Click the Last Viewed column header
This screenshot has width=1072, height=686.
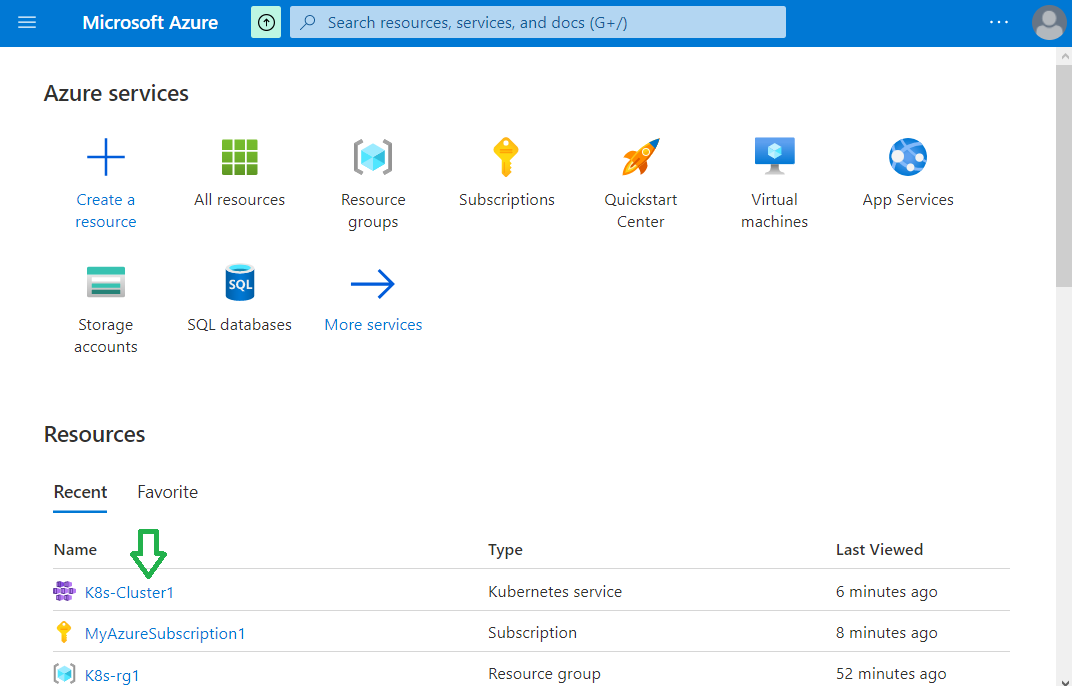[x=879, y=550]
